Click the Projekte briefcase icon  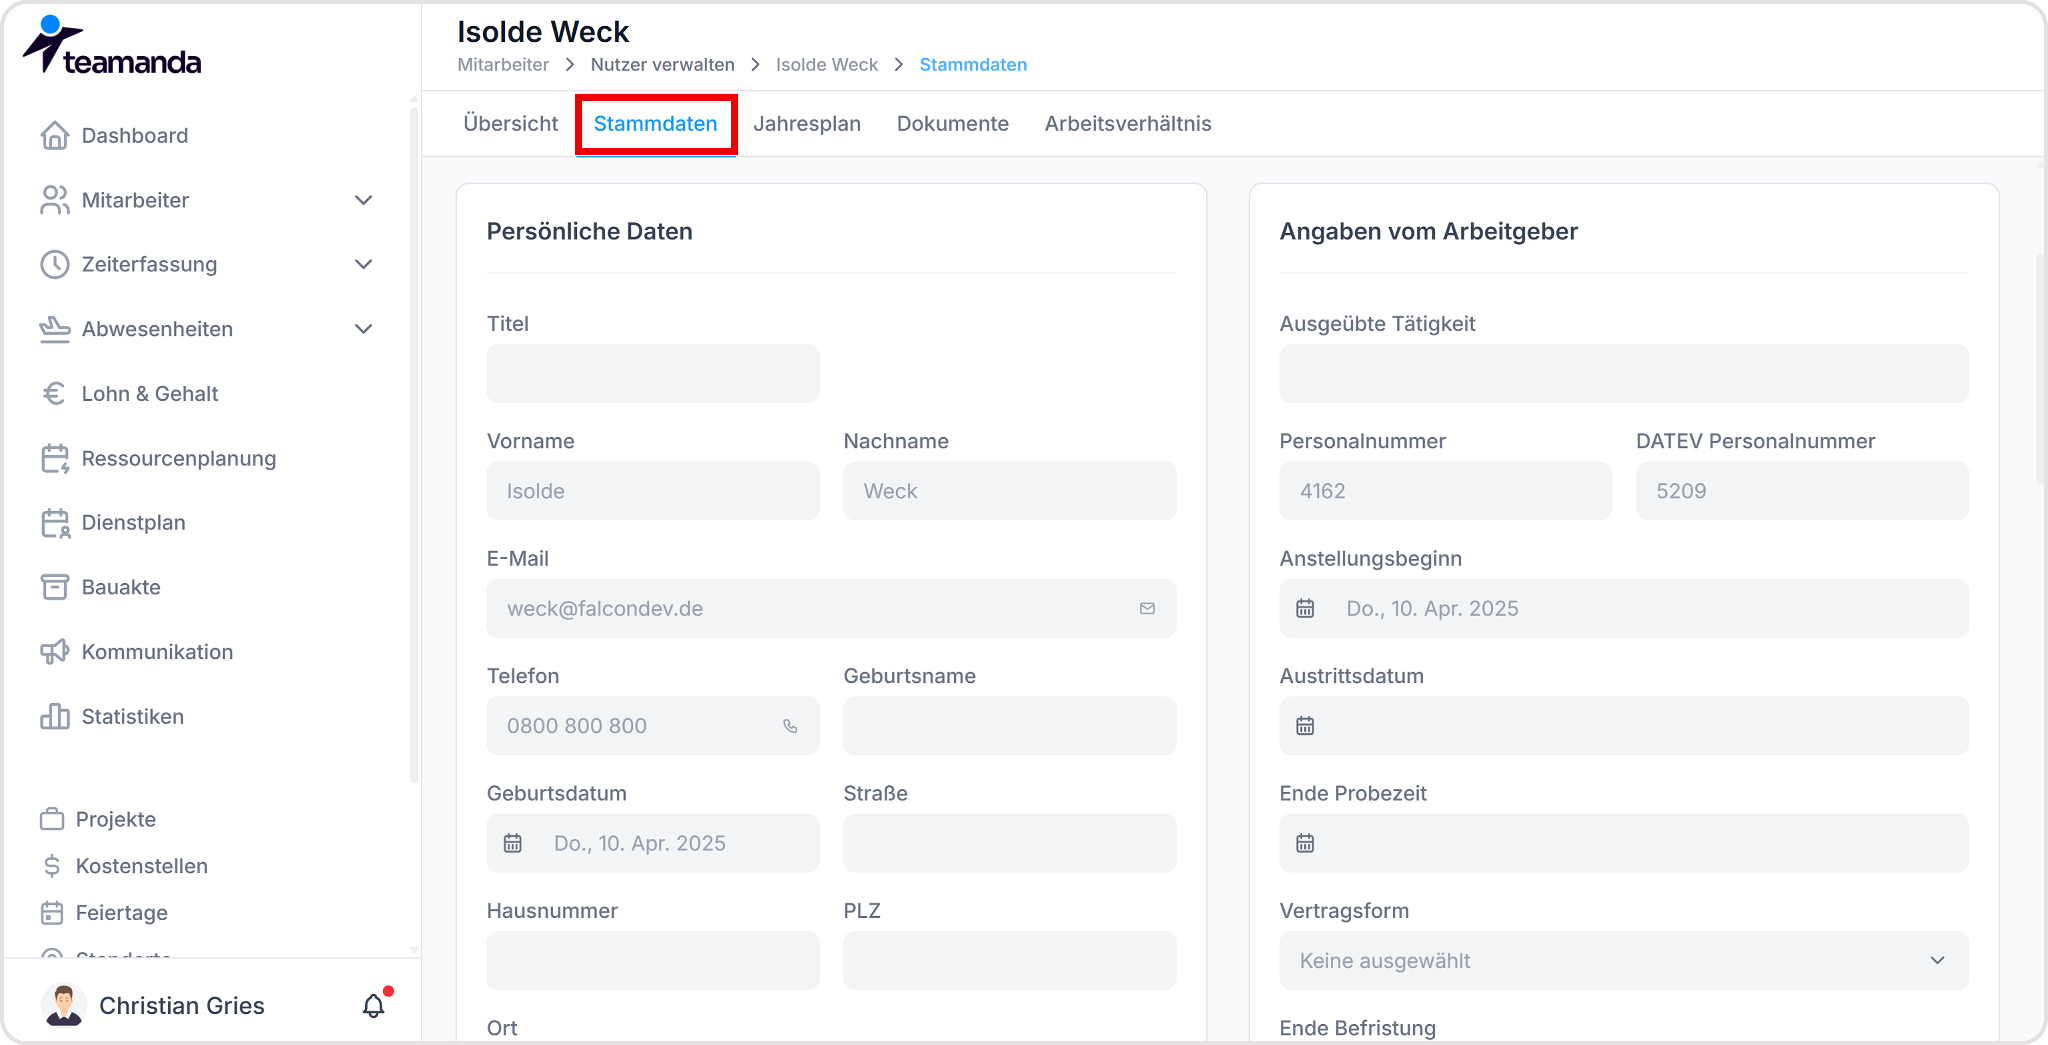tap(52, 819)
